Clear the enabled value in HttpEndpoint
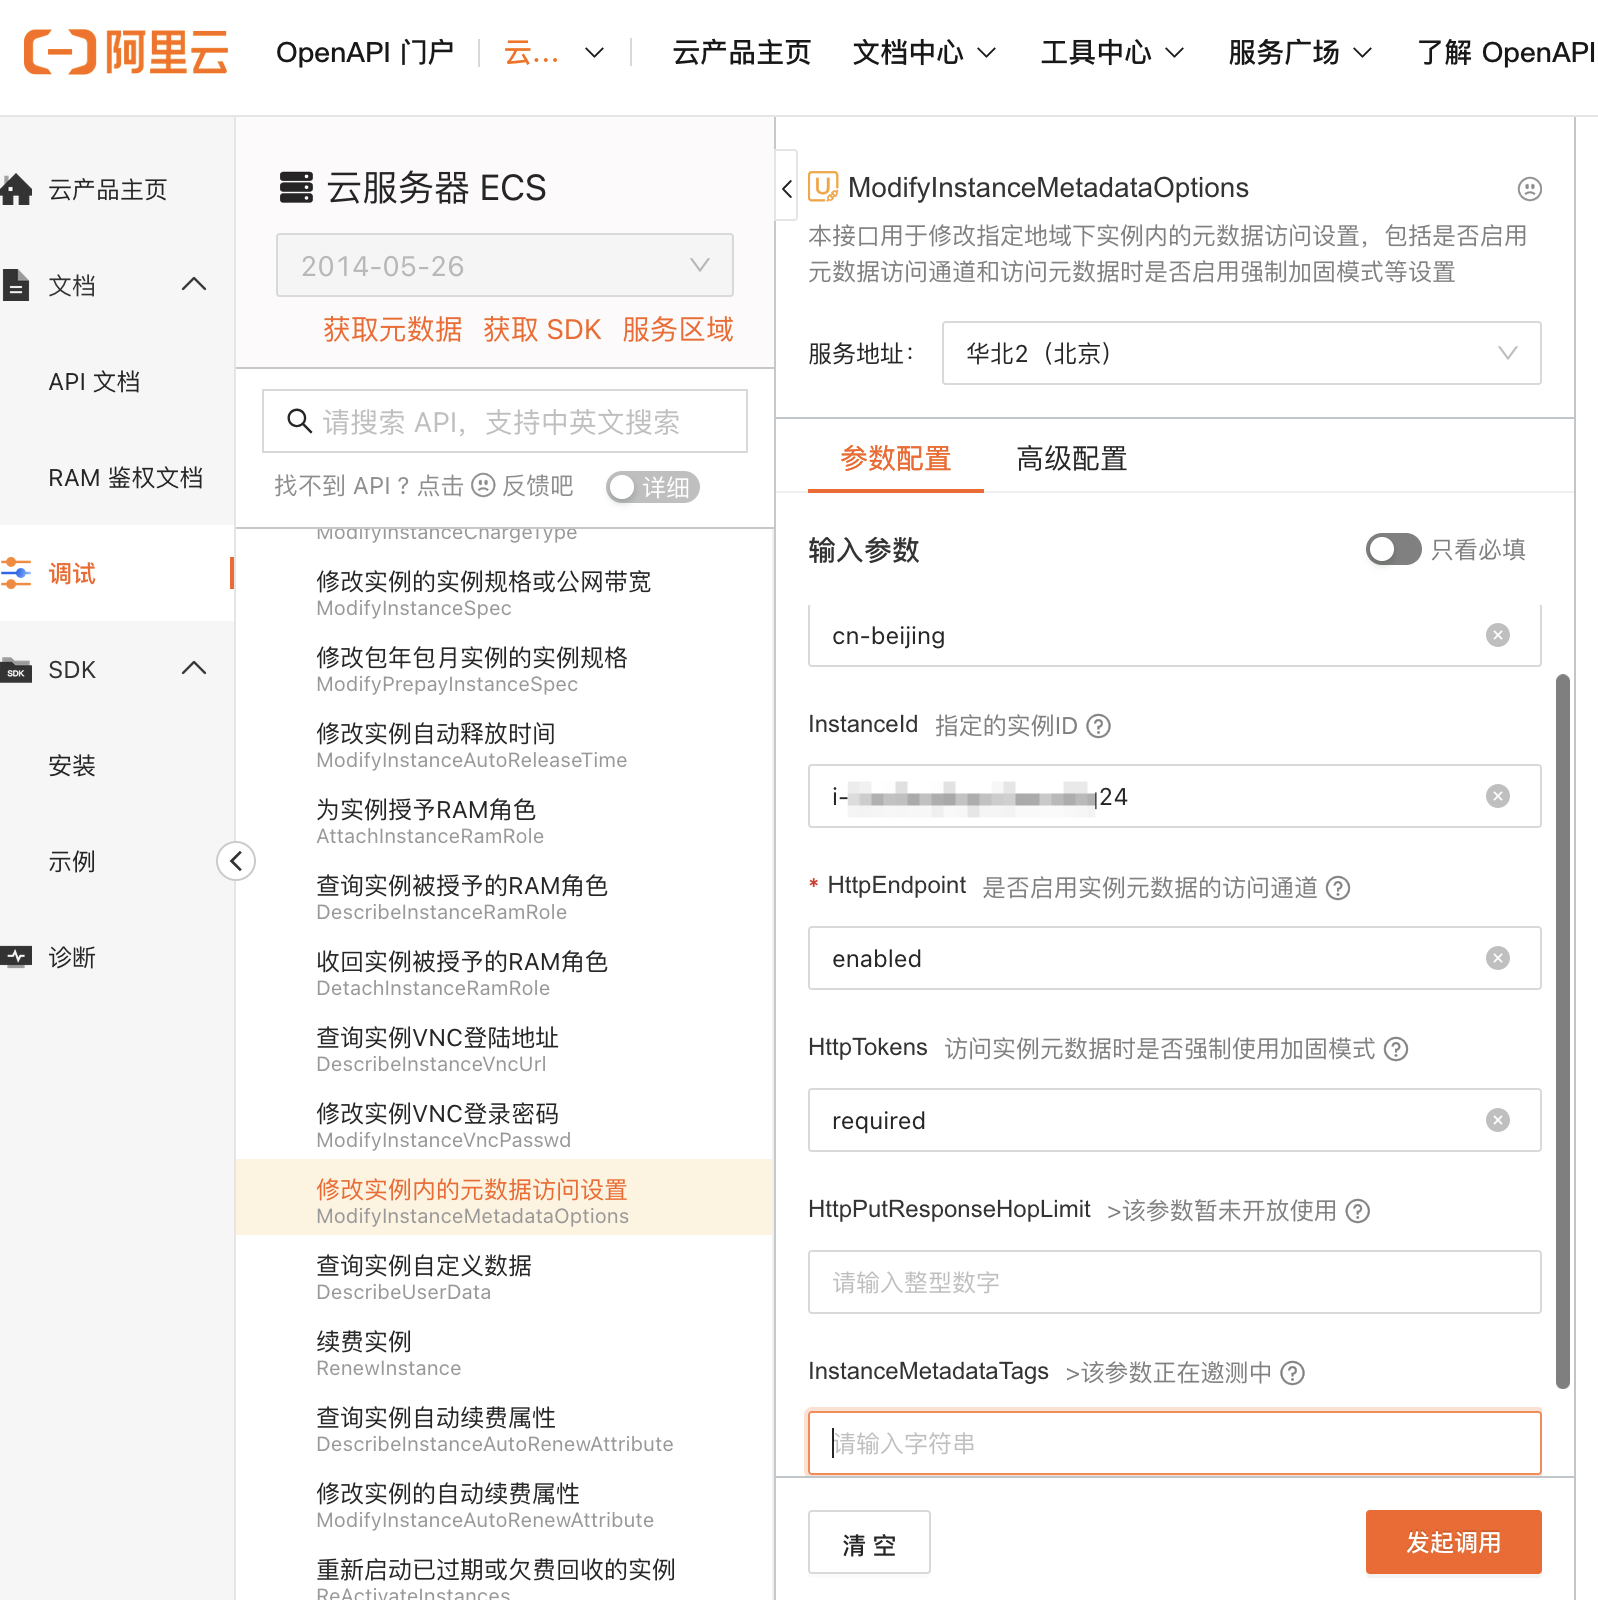Image resolution: width=1598 pixels, height=1600 pixels. (1497, 958)
